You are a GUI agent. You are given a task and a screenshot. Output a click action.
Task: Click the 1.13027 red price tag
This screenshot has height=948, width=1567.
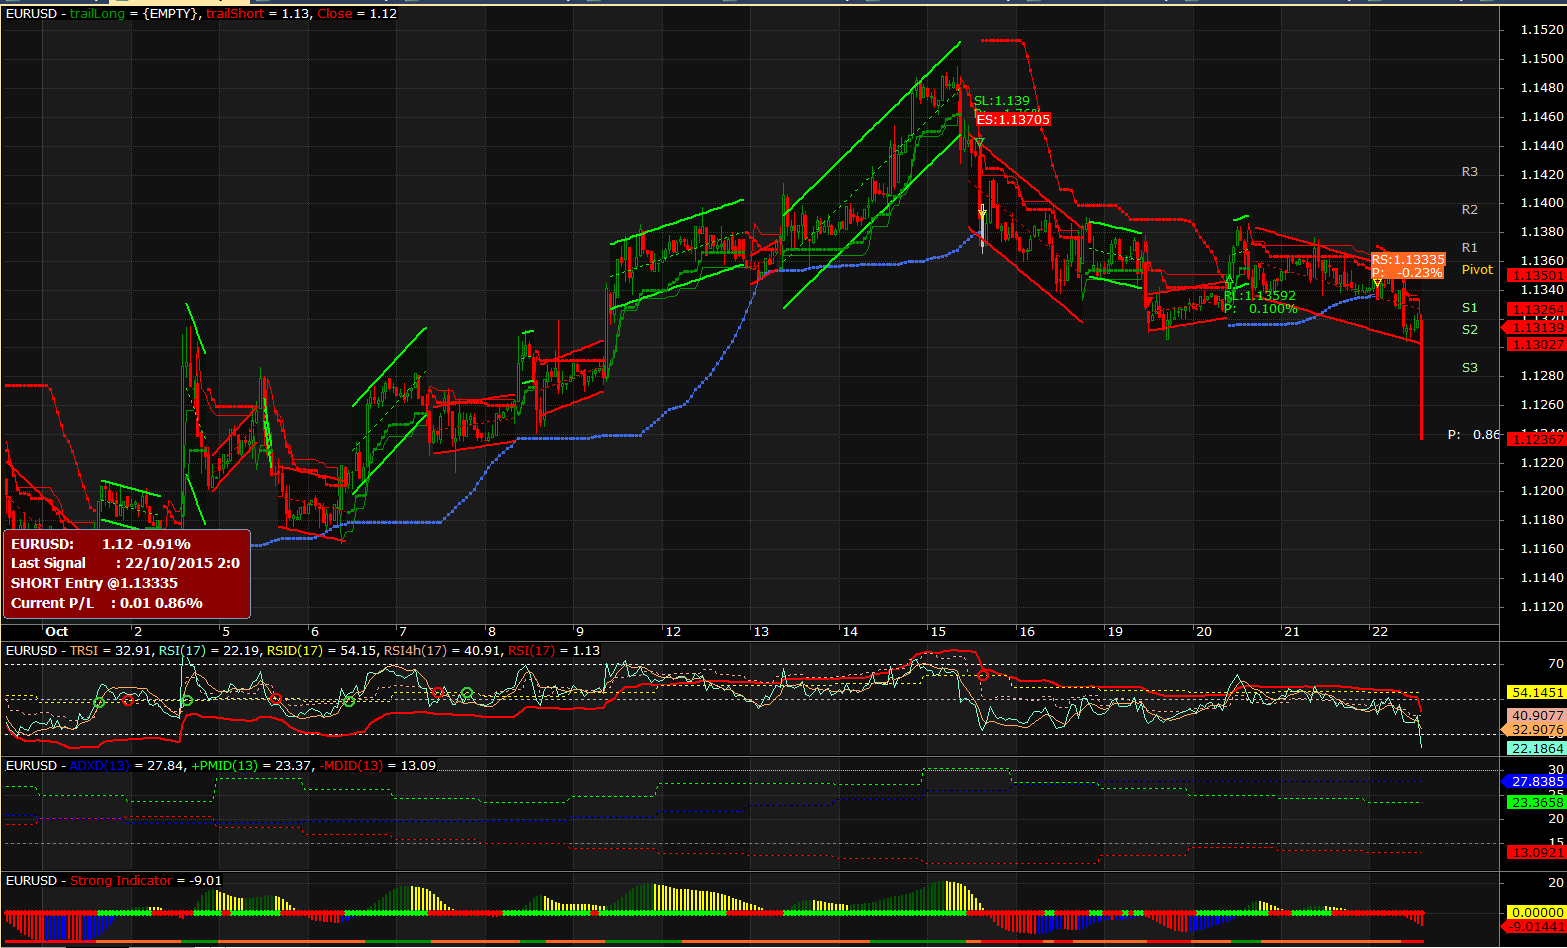1537,345
